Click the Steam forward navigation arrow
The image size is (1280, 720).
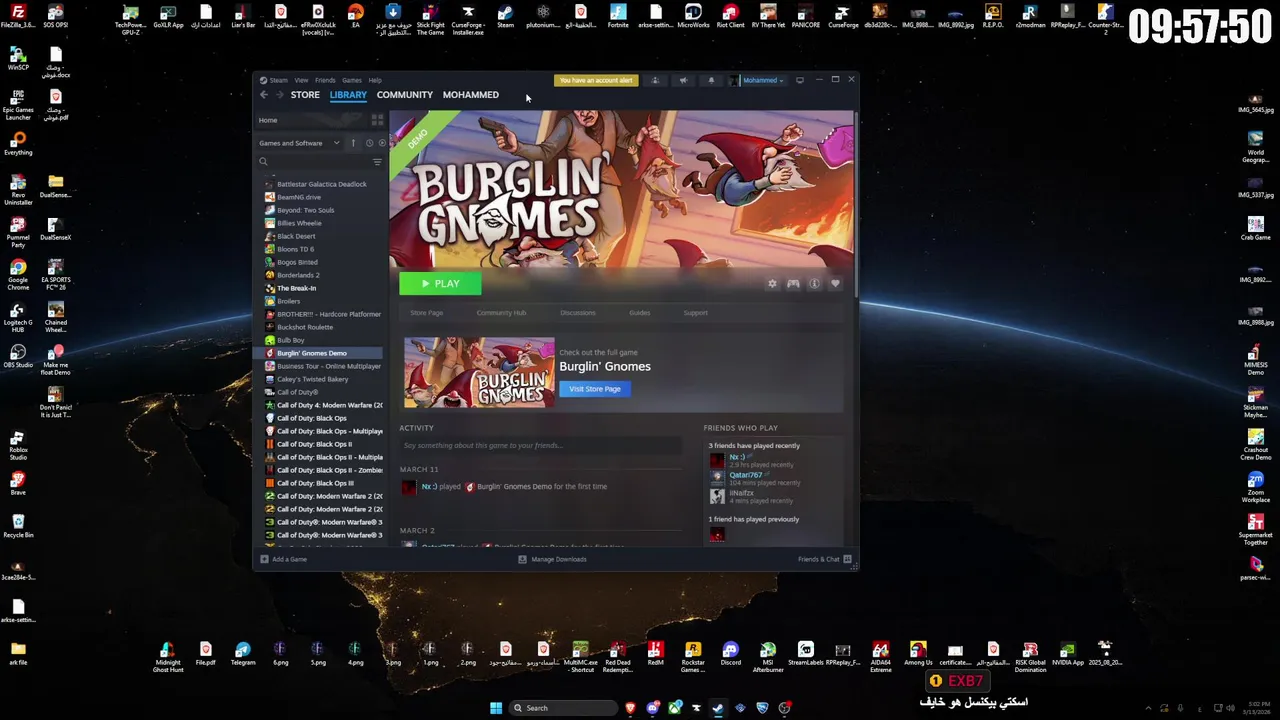click(x=278, y=95)
